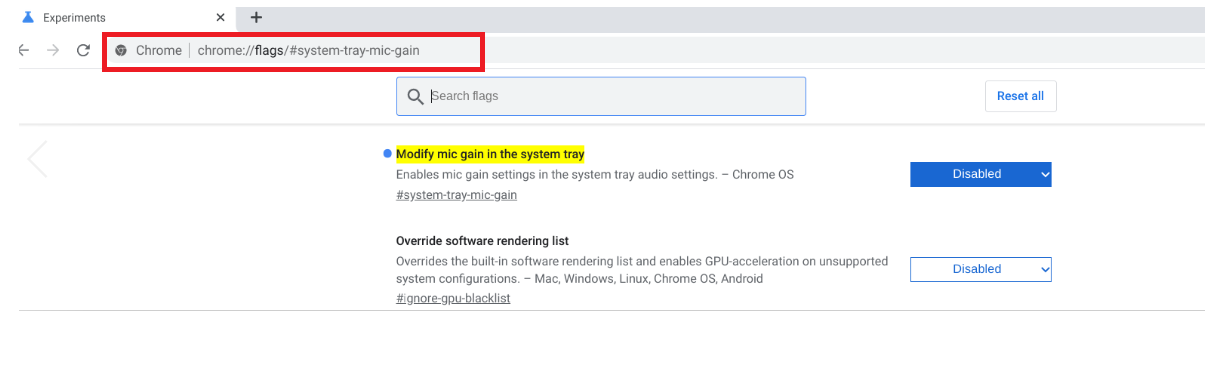Click mic gain description mentioning Chrome OS

[594, 174]
